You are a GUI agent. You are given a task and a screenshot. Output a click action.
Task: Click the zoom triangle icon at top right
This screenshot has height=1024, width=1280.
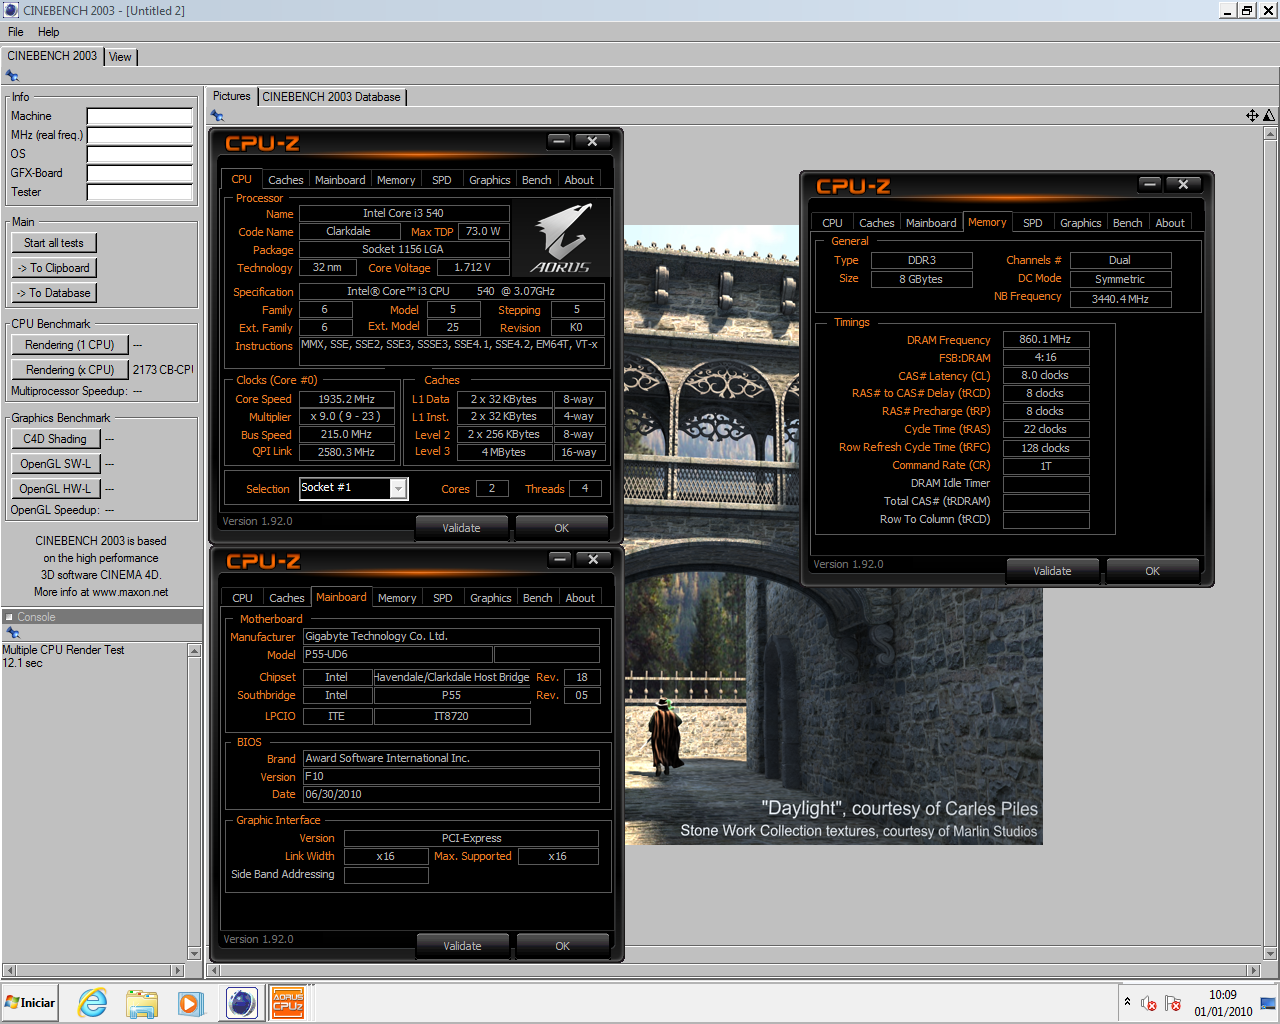(x=1269, y=115)
